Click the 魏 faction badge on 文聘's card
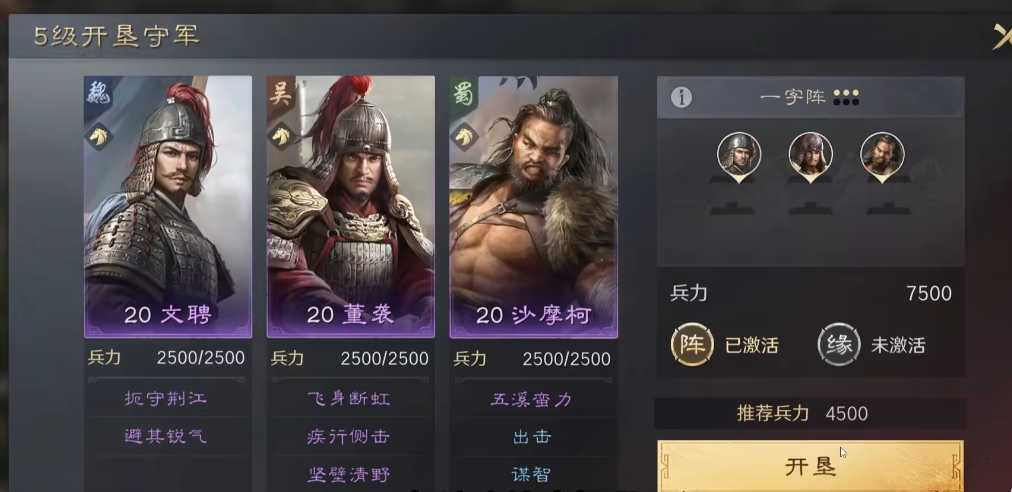This screenshot has width=1012, height=492. pyautogui.click(x=97, y=94)
